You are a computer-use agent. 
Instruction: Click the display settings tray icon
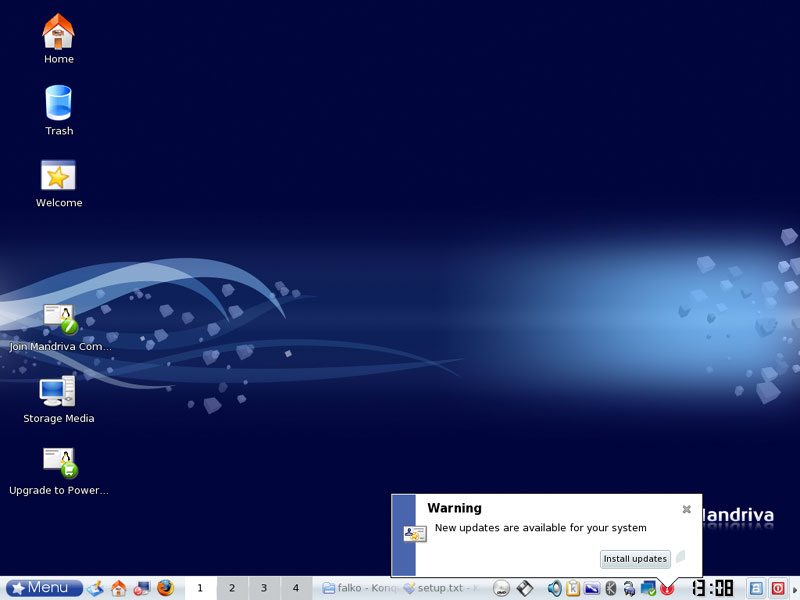coord(592,588)
